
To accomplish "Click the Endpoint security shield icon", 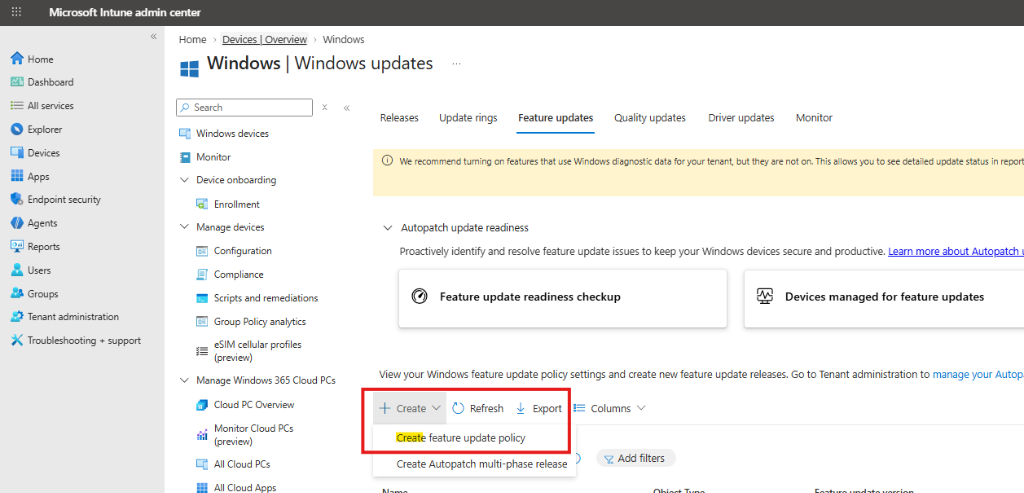I will [17, 199].
